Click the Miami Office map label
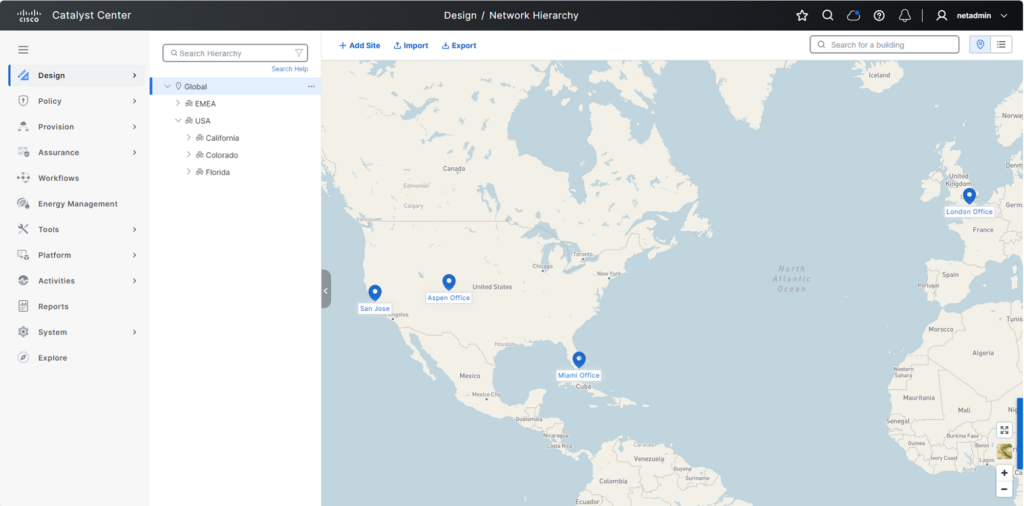Image resolution: width=1024 pixels, height=506 pixels. coord(579,375)
